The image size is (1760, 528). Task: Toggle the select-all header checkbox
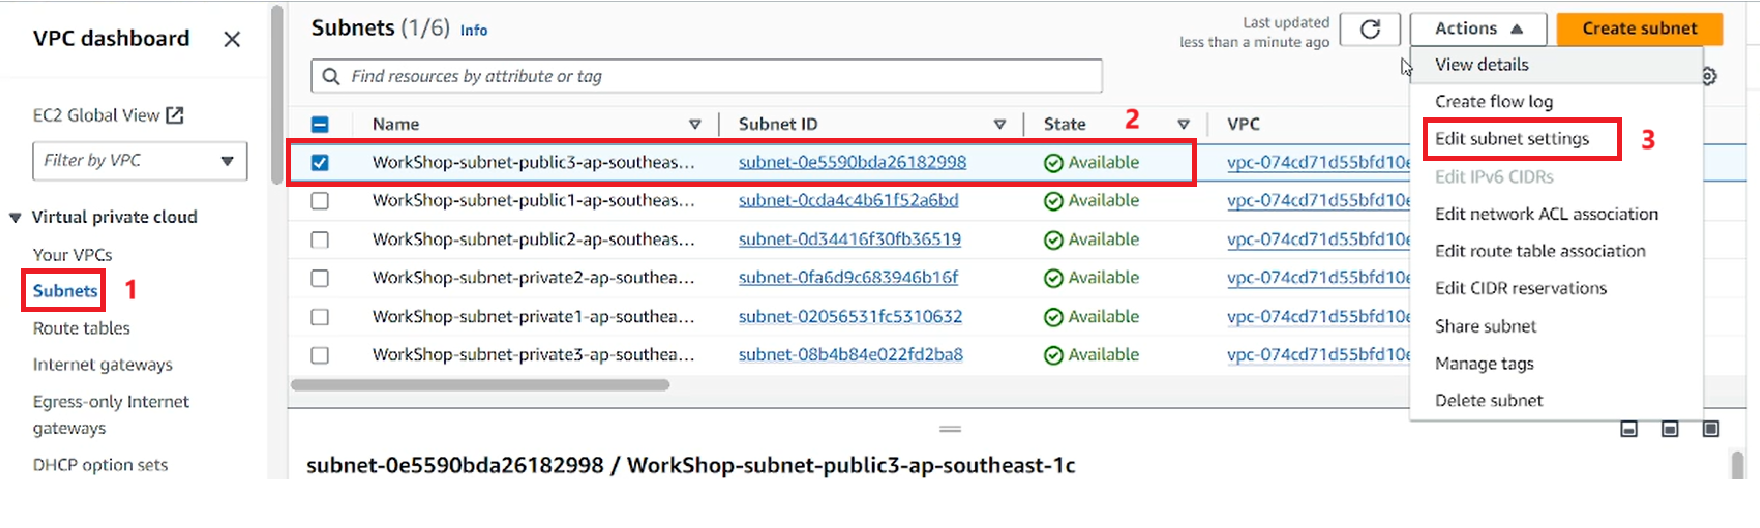click(x=320, y=125)
